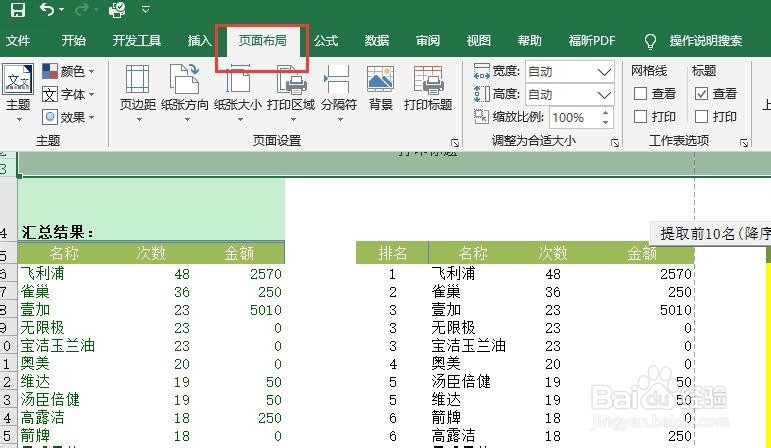
Task: Click the 页边距 margins icon
Action: click(138, 79)
